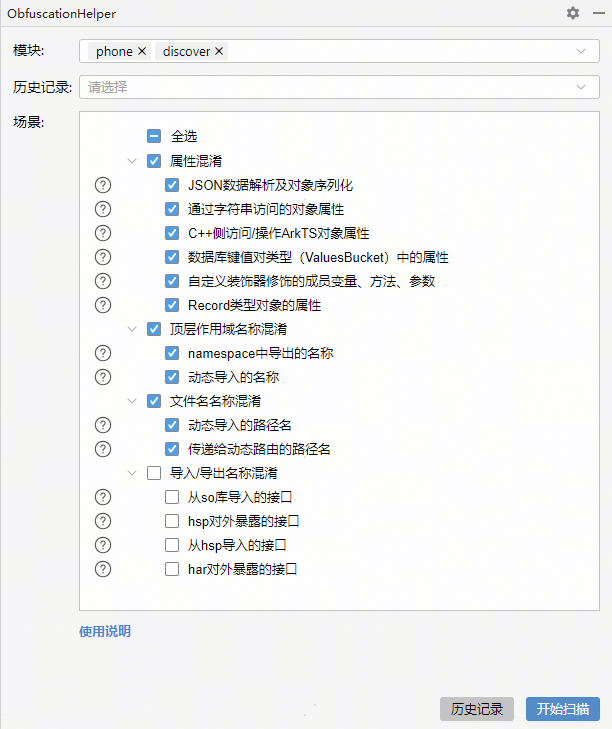Click help icon next to namespace中导出的名称
Viewport: 612px width, 729px height.
[x=103, y=353]
